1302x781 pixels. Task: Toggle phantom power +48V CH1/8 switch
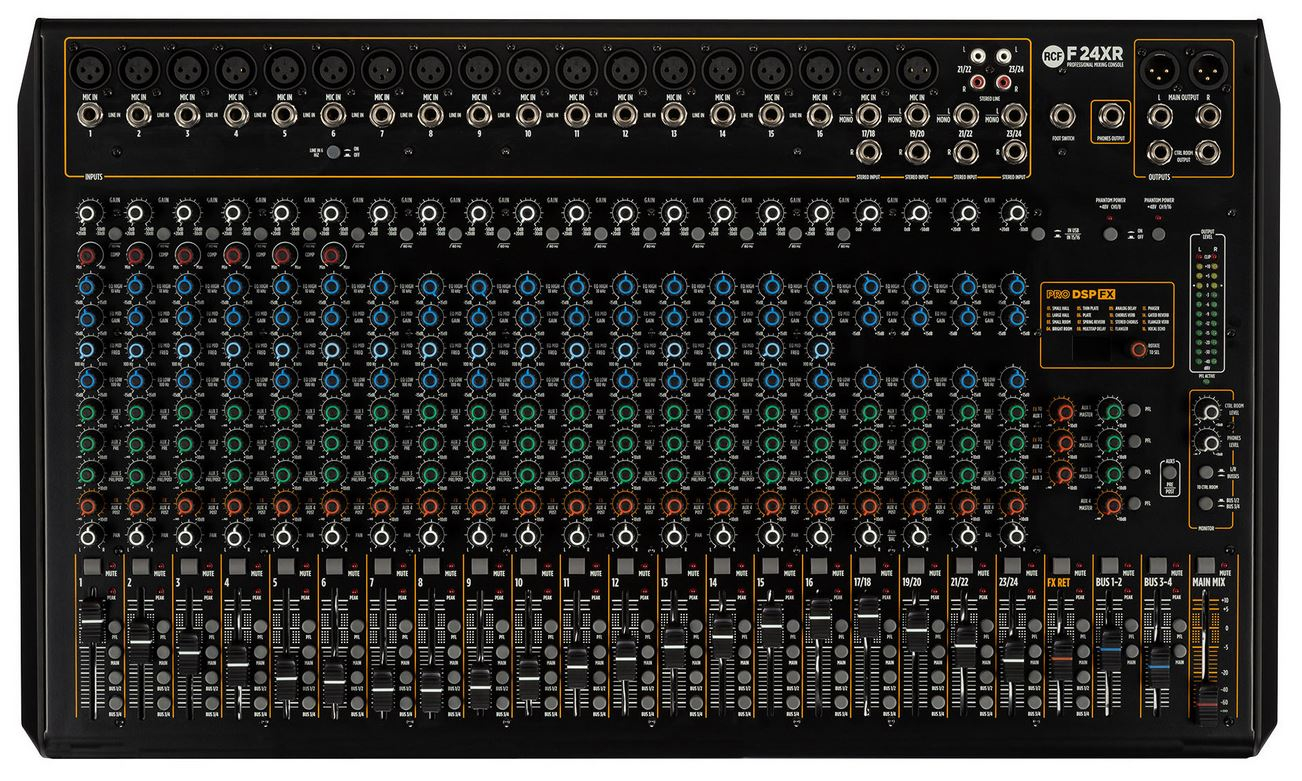click(x=1111, y=233)
